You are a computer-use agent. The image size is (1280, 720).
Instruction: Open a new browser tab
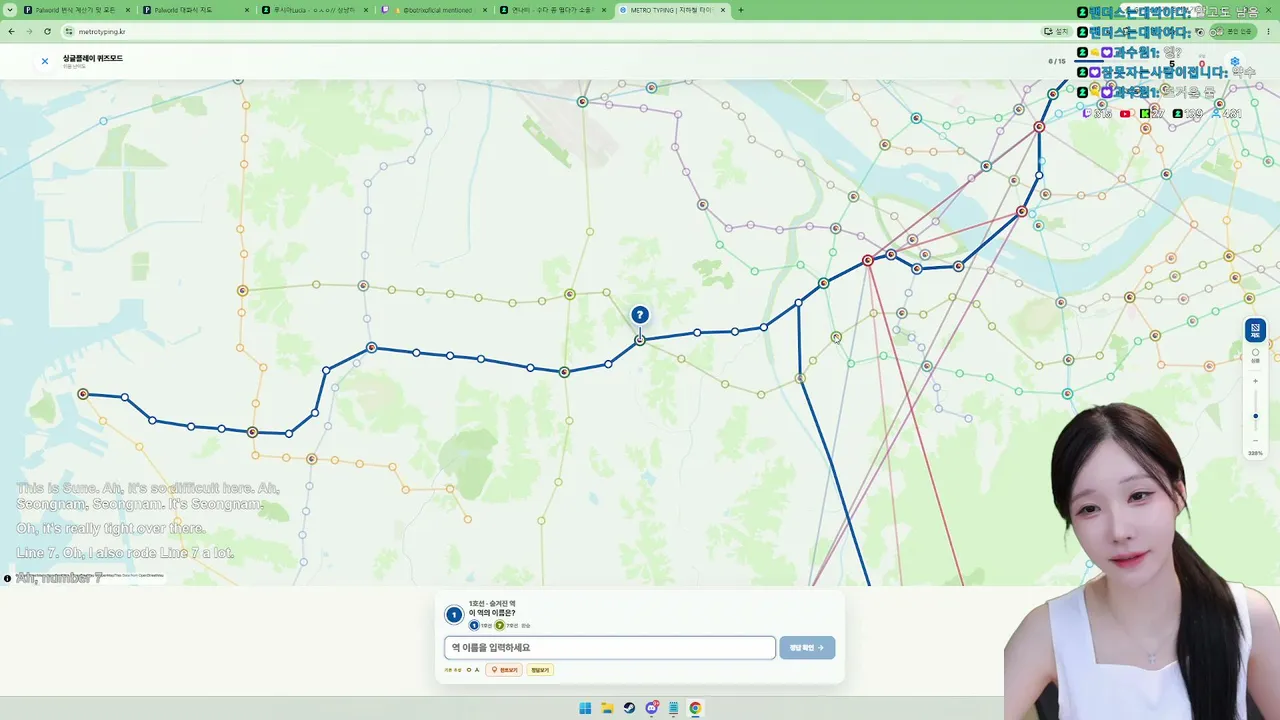[x=741, y=10]
